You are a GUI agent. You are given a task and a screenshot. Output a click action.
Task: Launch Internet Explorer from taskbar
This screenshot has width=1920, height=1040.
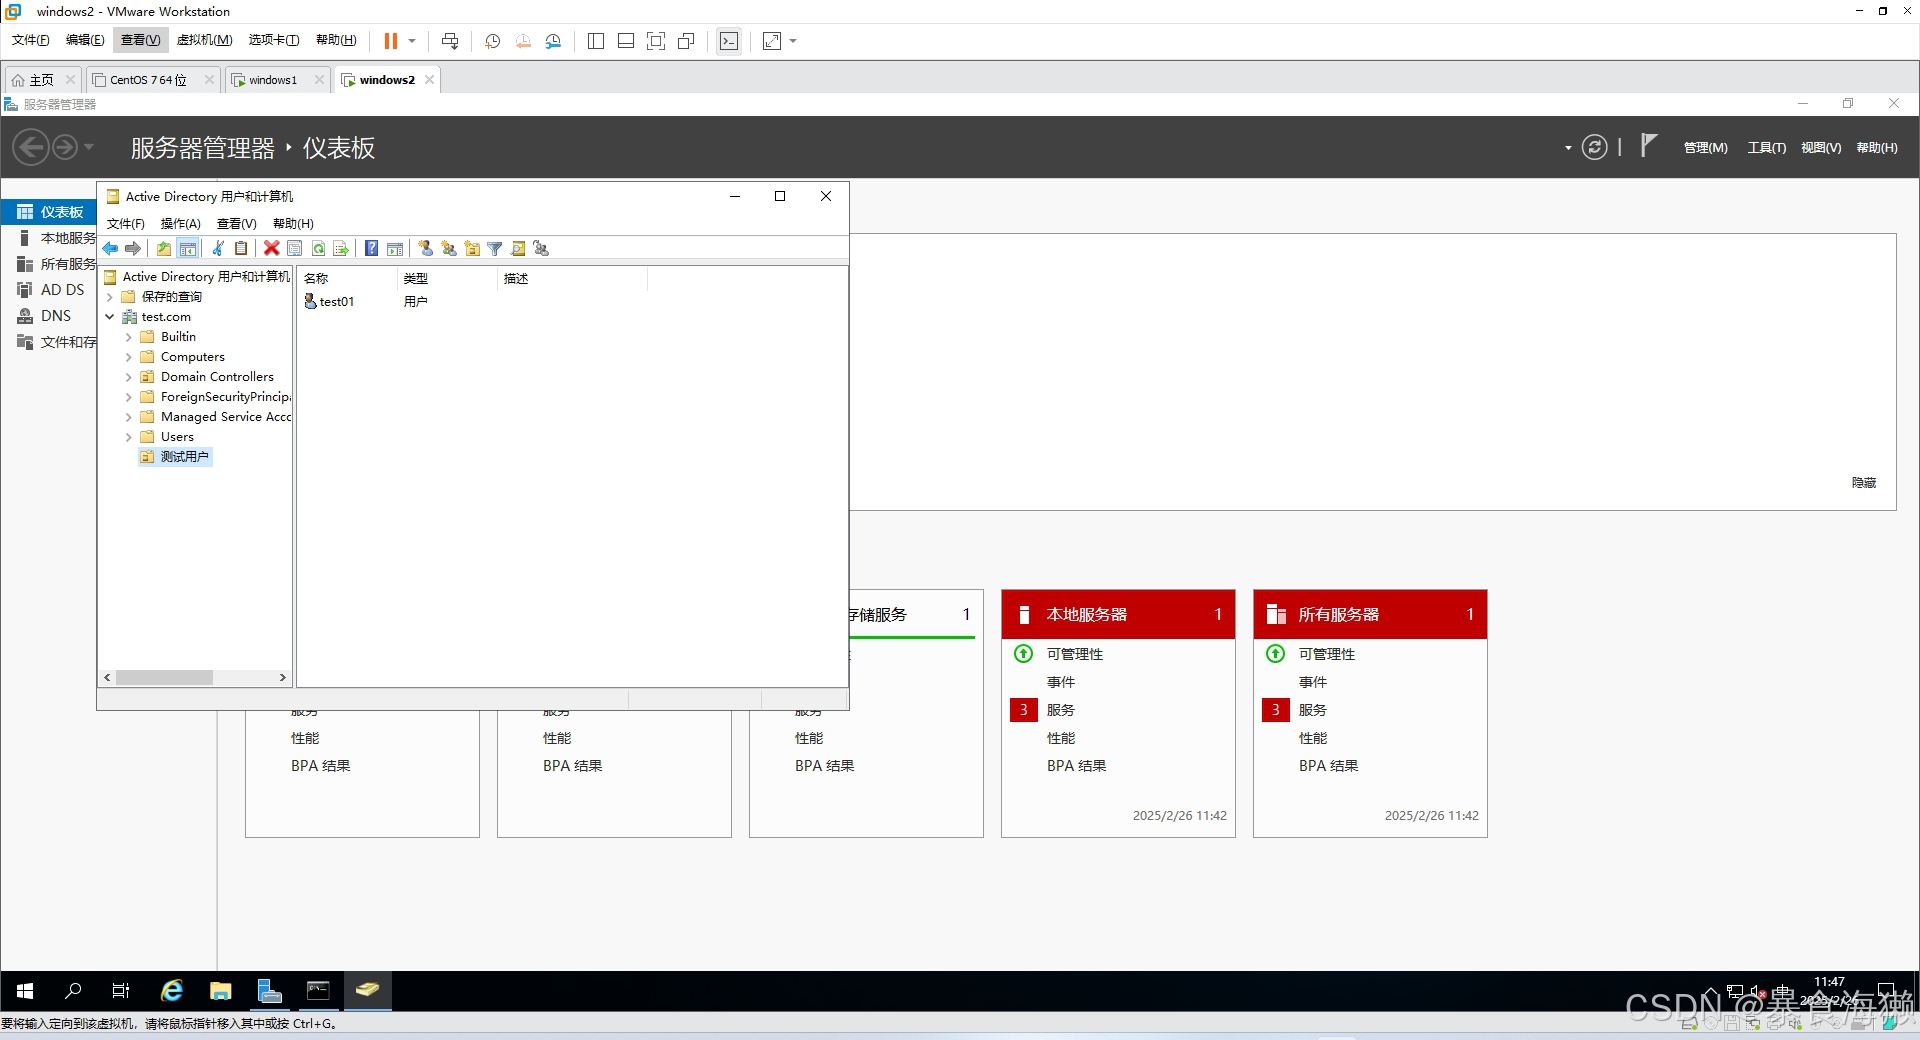tap(172, 990)
